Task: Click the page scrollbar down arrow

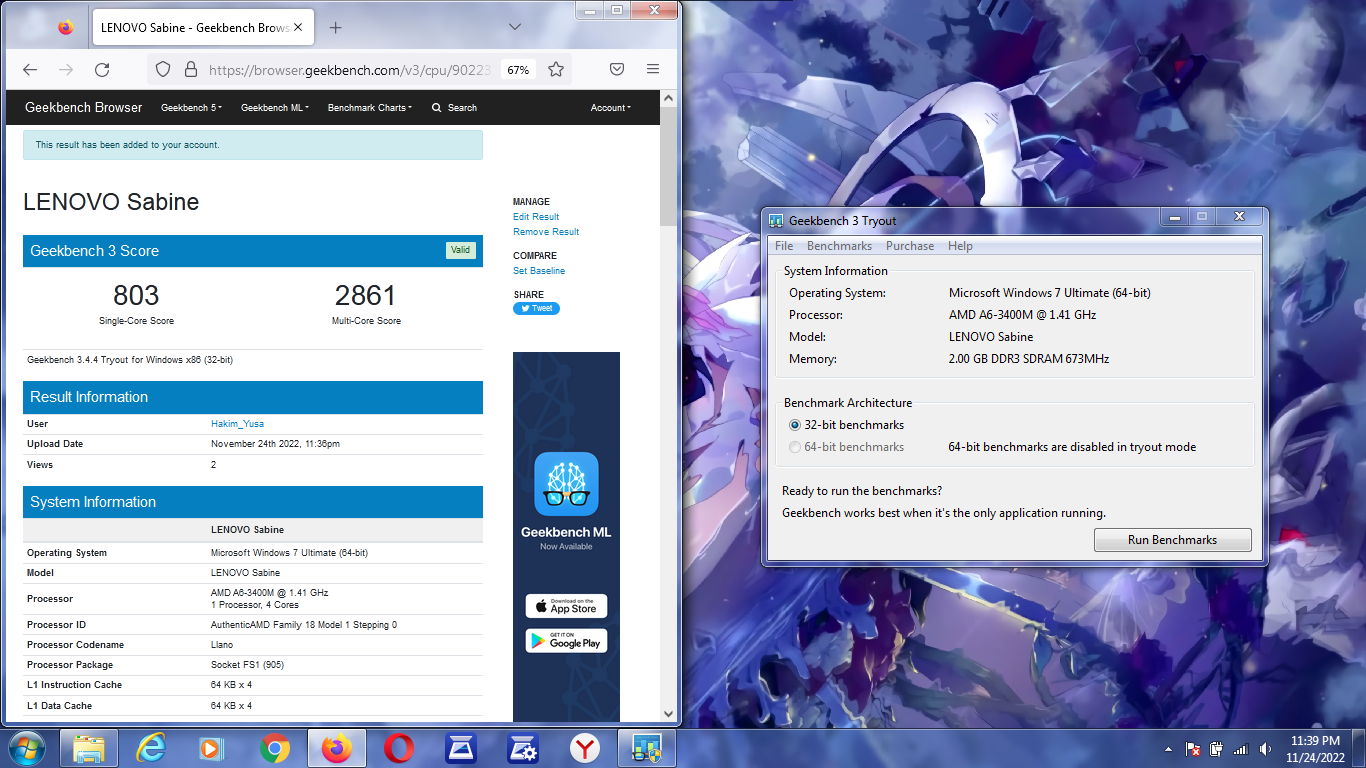Action: coord(669,714)
